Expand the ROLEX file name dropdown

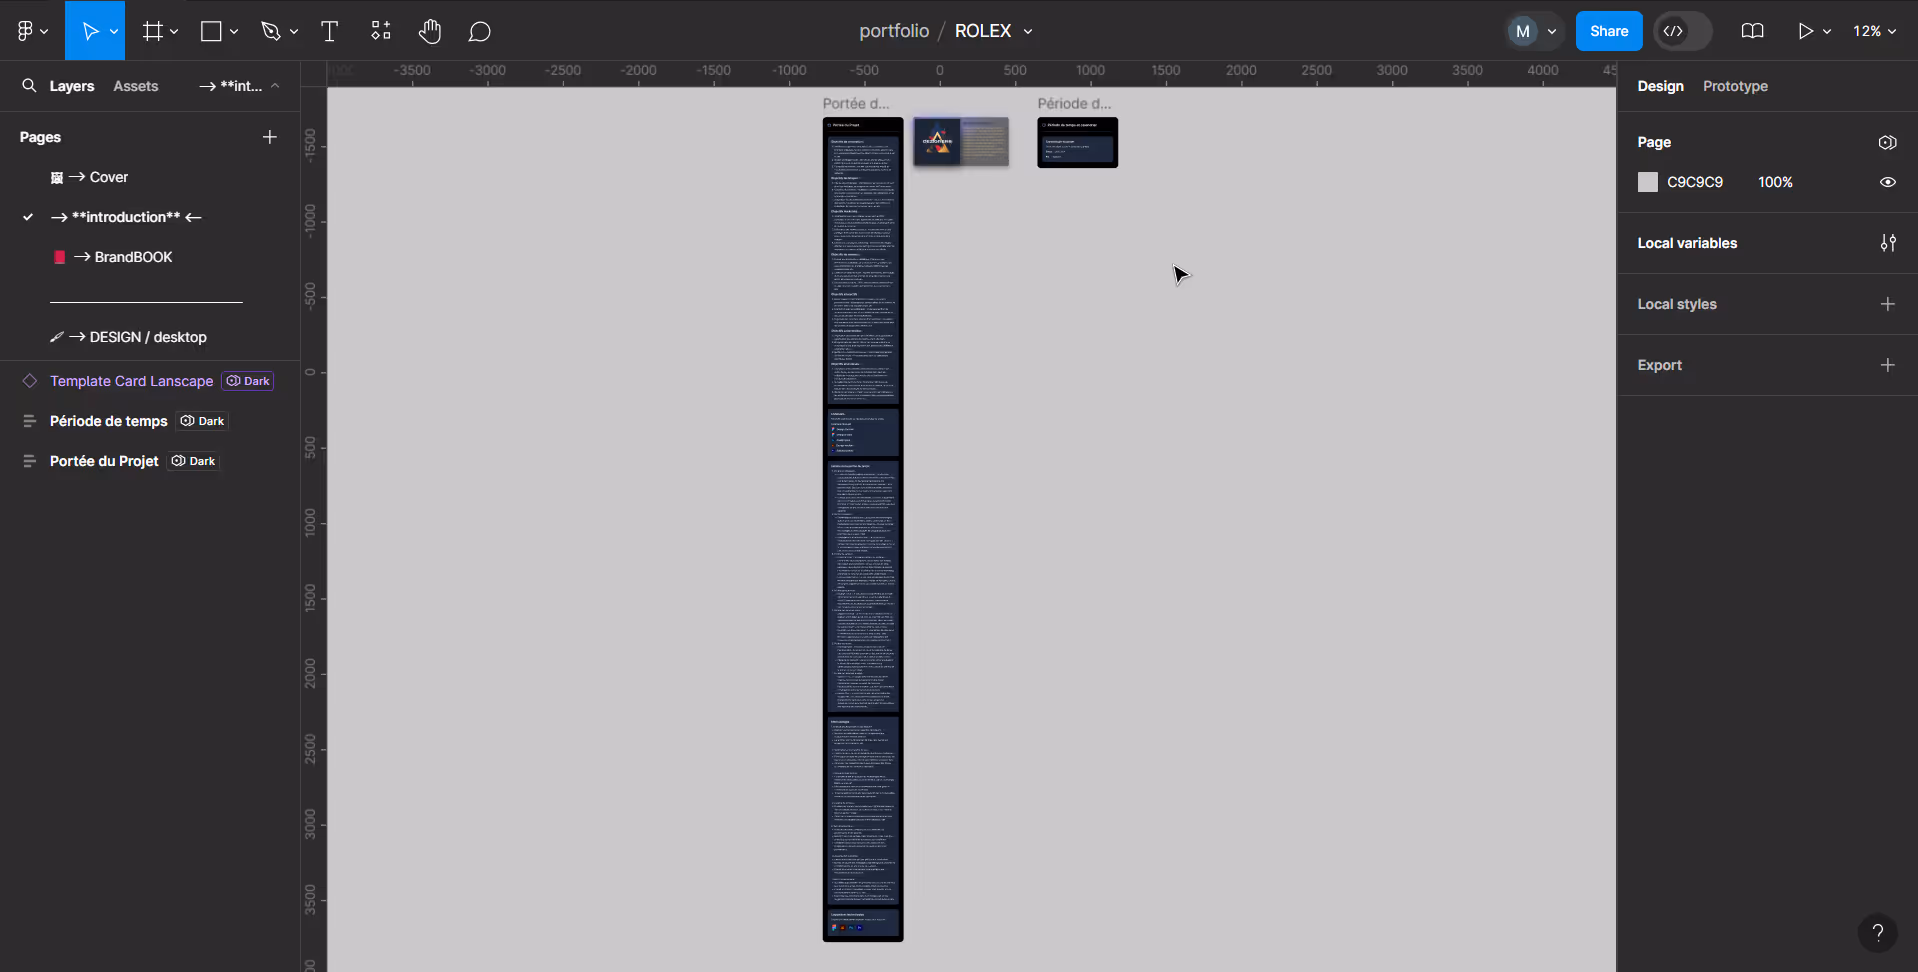click(1028, 31)
